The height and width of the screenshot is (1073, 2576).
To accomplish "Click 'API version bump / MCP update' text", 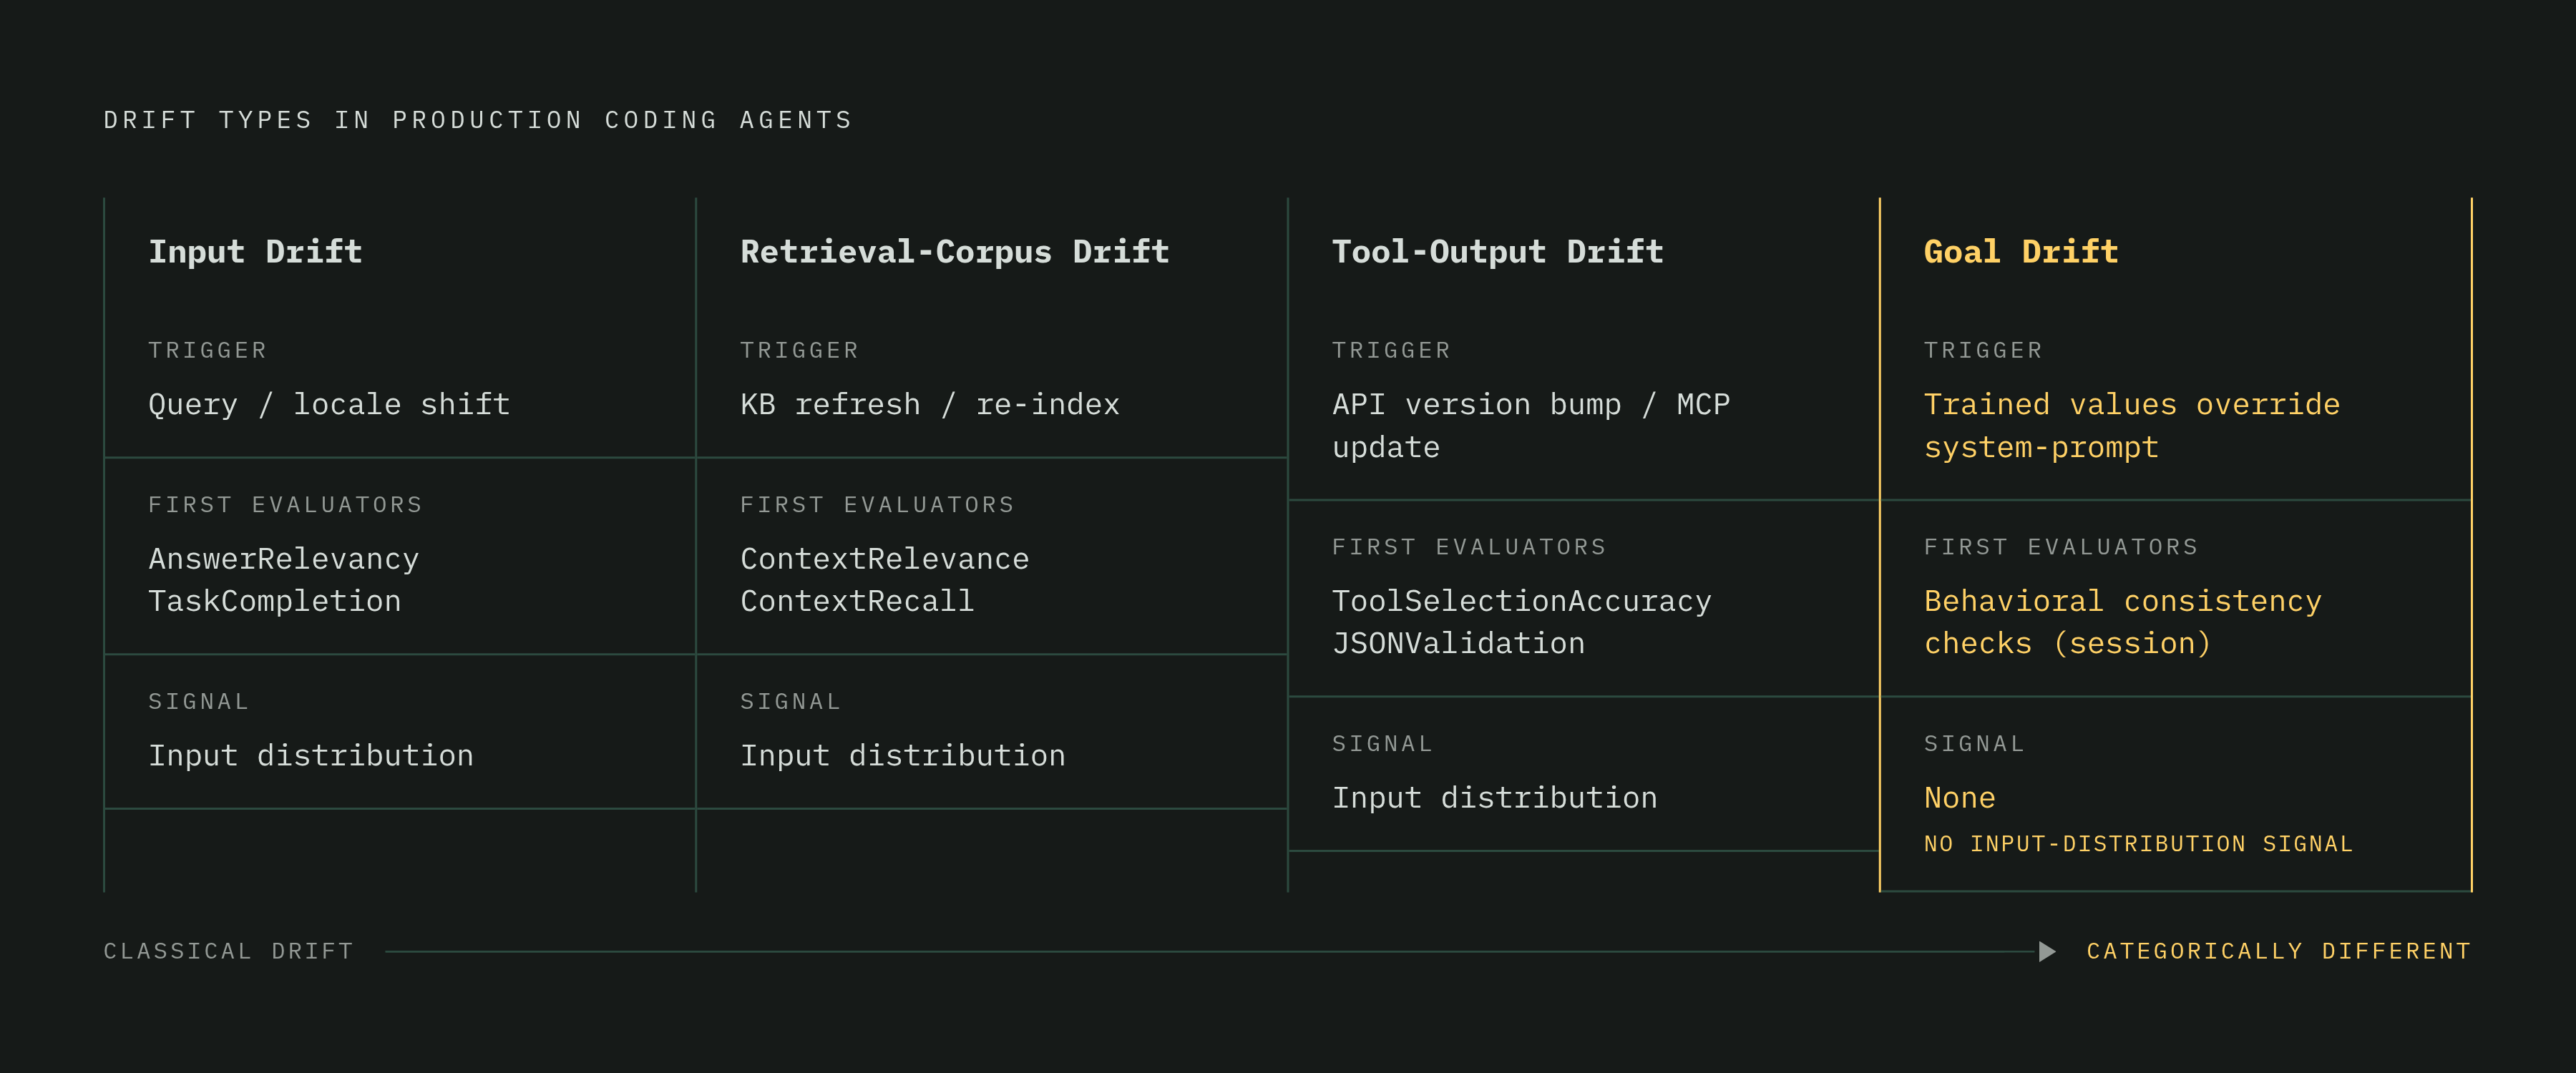I will pos(1531,425).
